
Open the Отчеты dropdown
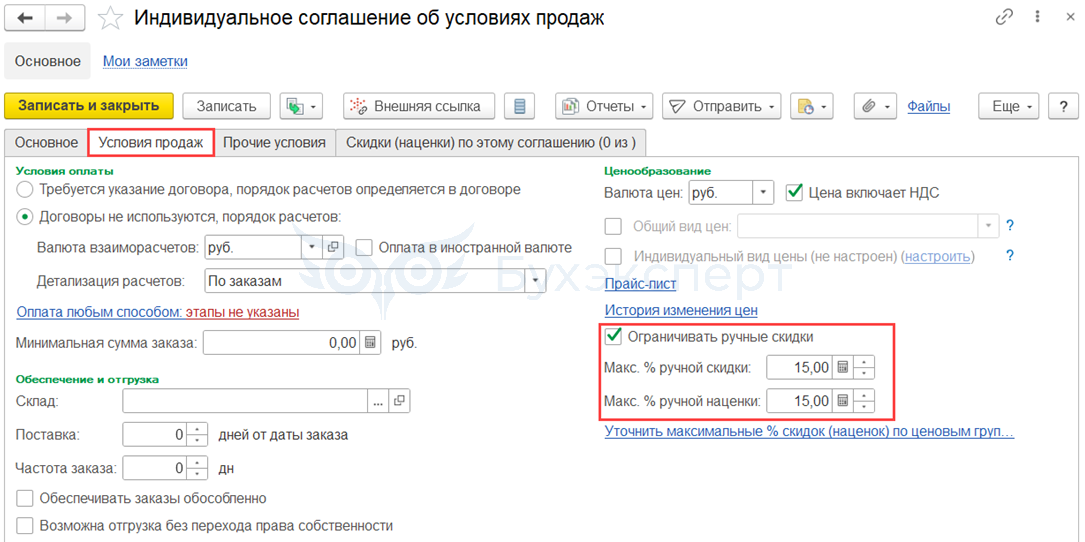(603, 107)
